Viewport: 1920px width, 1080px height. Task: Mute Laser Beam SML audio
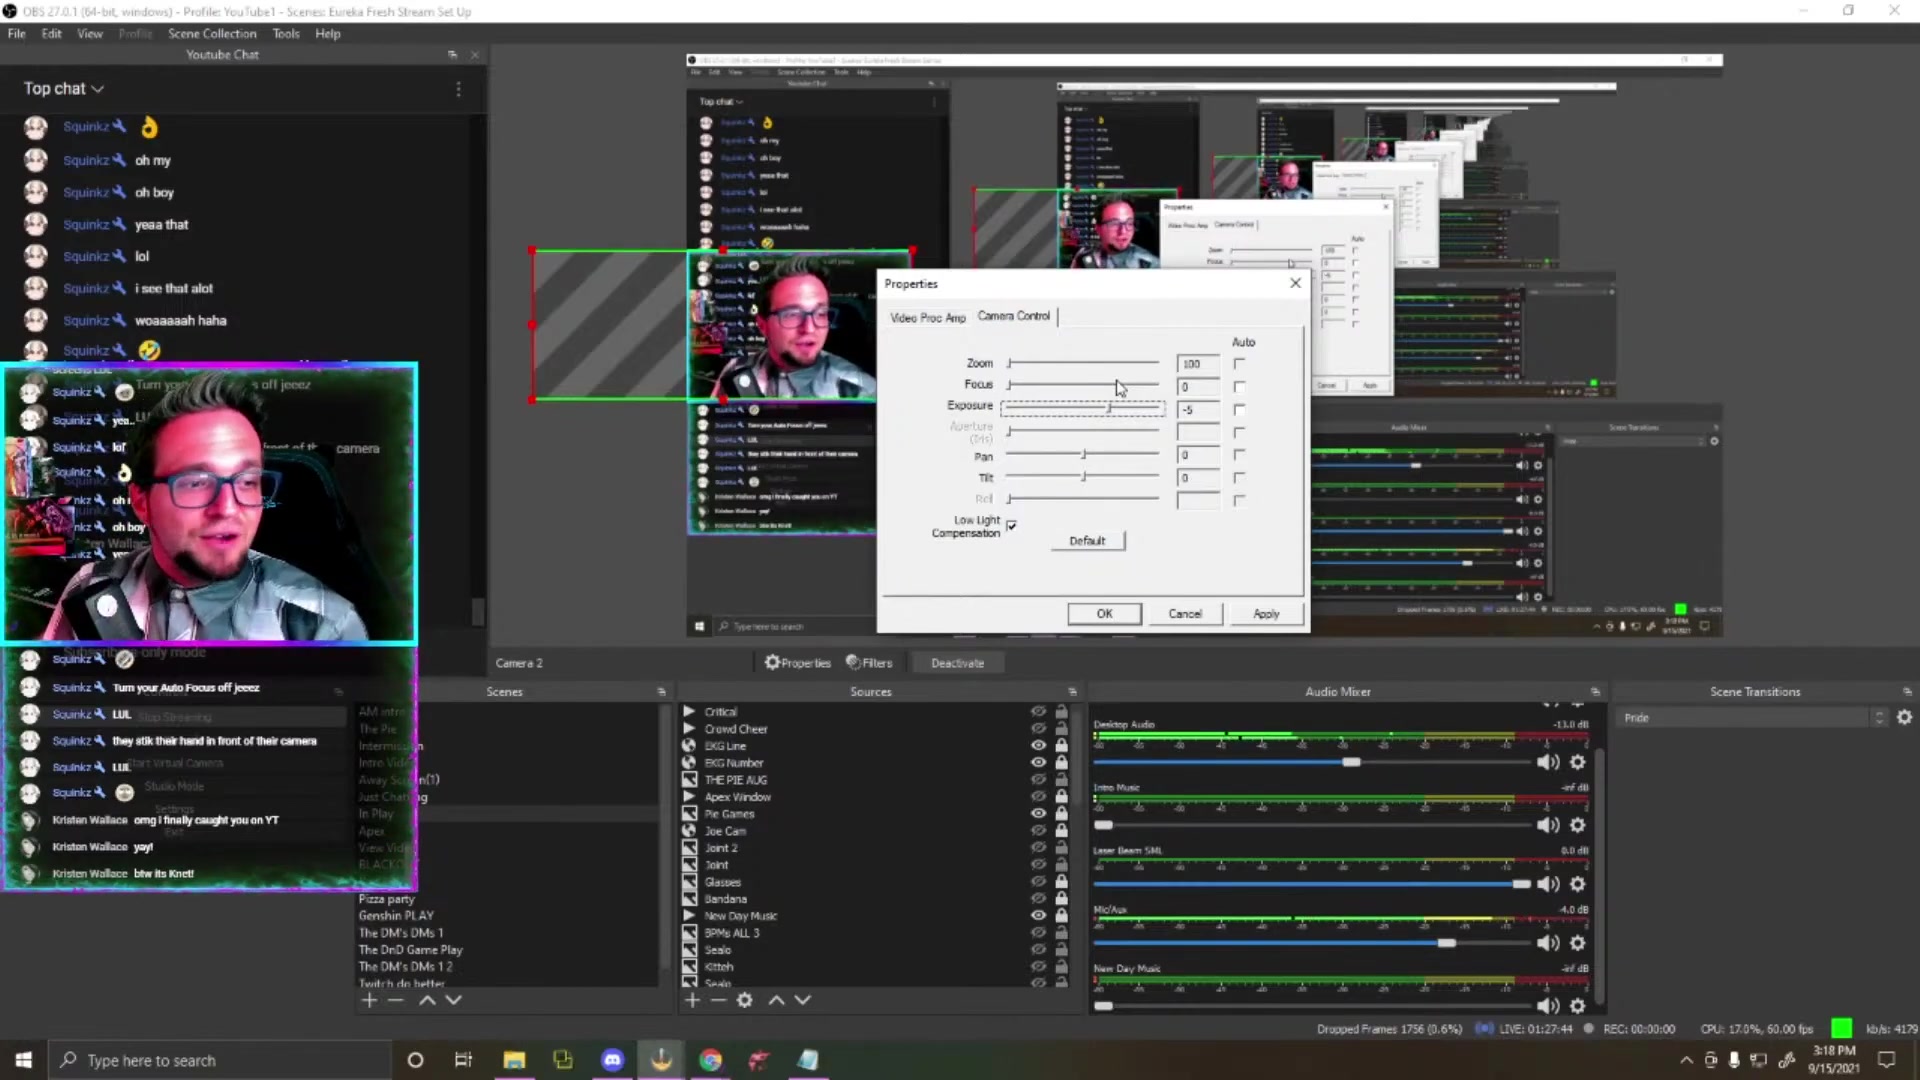tap(1547, 884)
